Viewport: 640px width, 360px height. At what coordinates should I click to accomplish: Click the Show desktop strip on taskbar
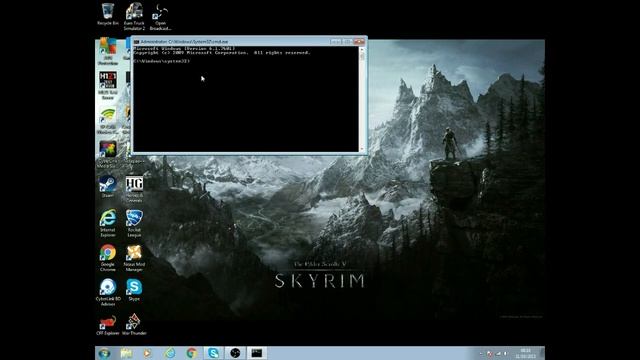[542, 353]
